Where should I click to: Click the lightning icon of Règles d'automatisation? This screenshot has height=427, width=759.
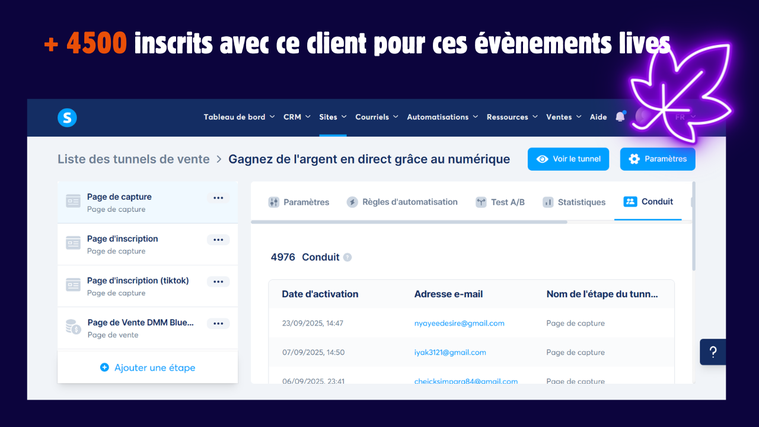[352, 202]
